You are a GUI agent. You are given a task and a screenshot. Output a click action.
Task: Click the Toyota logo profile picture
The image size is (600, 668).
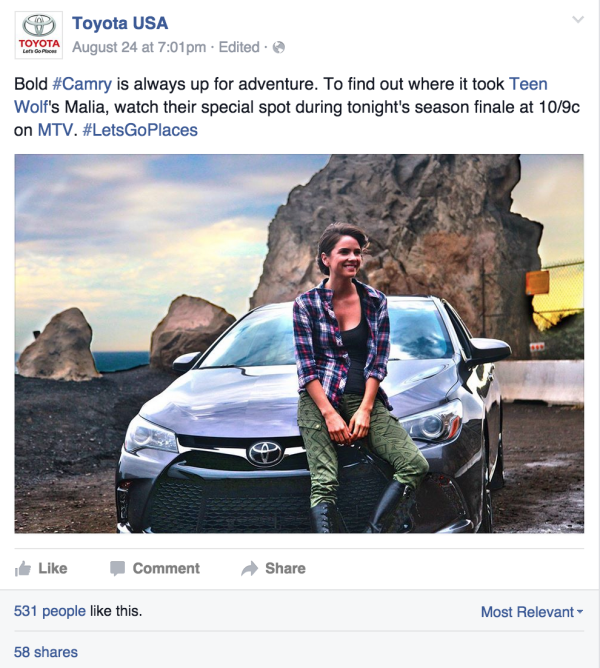pos(39,35)
